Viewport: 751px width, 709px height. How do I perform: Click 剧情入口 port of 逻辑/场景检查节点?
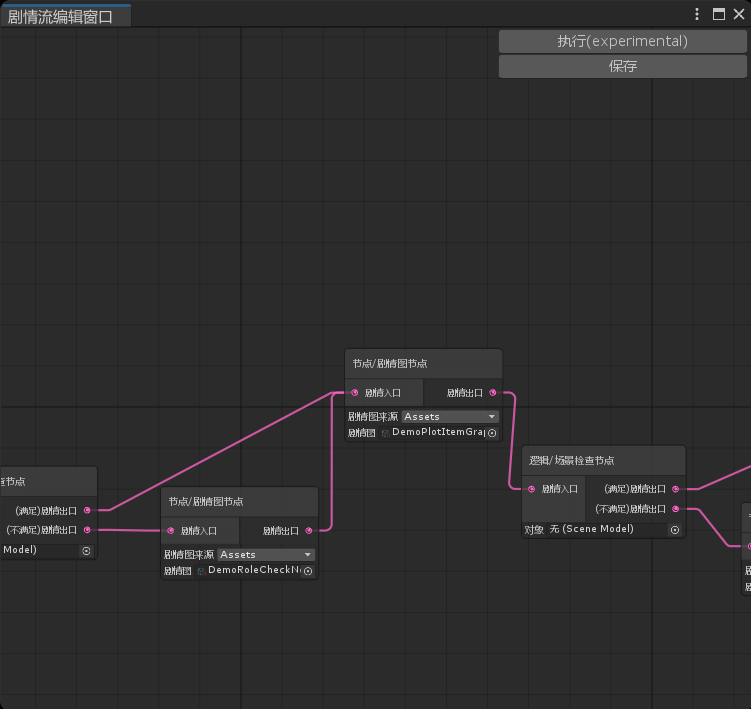(531, 489)
